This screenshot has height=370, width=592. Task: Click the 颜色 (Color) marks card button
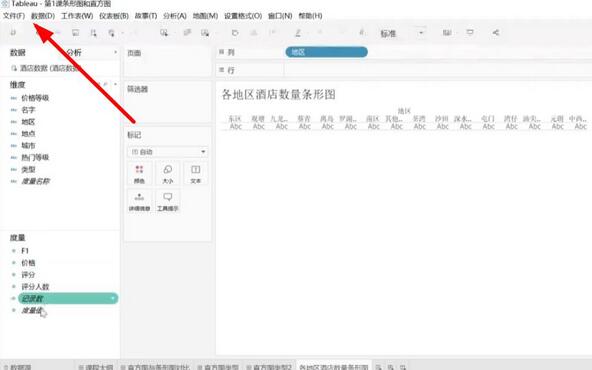pyautogui.click(x=139, y=174)
